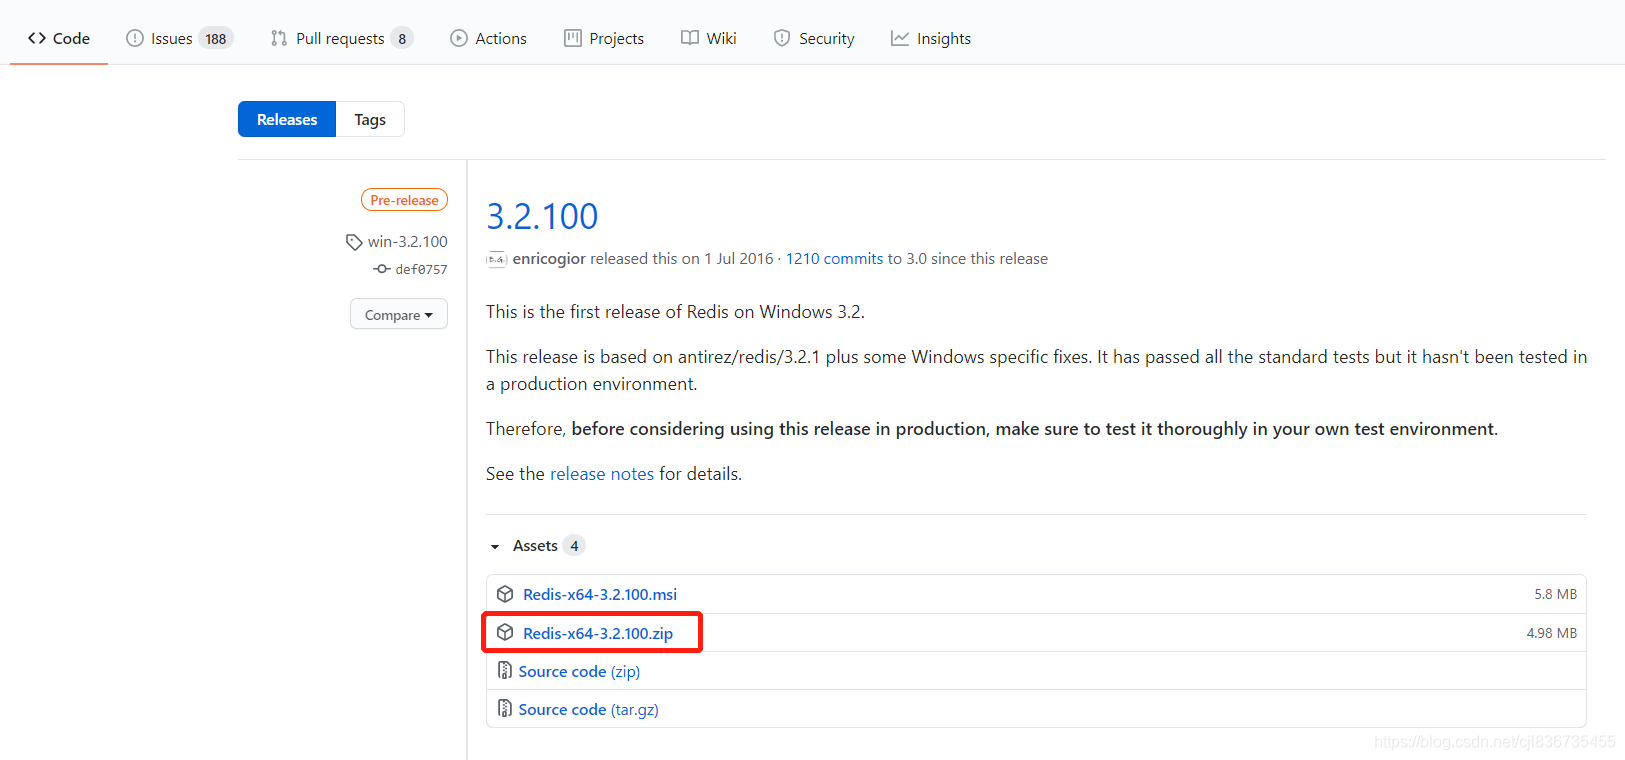Screen dimensions: 1625x760
Task: Open the Pull requests tab
Action: coord(341,38)
